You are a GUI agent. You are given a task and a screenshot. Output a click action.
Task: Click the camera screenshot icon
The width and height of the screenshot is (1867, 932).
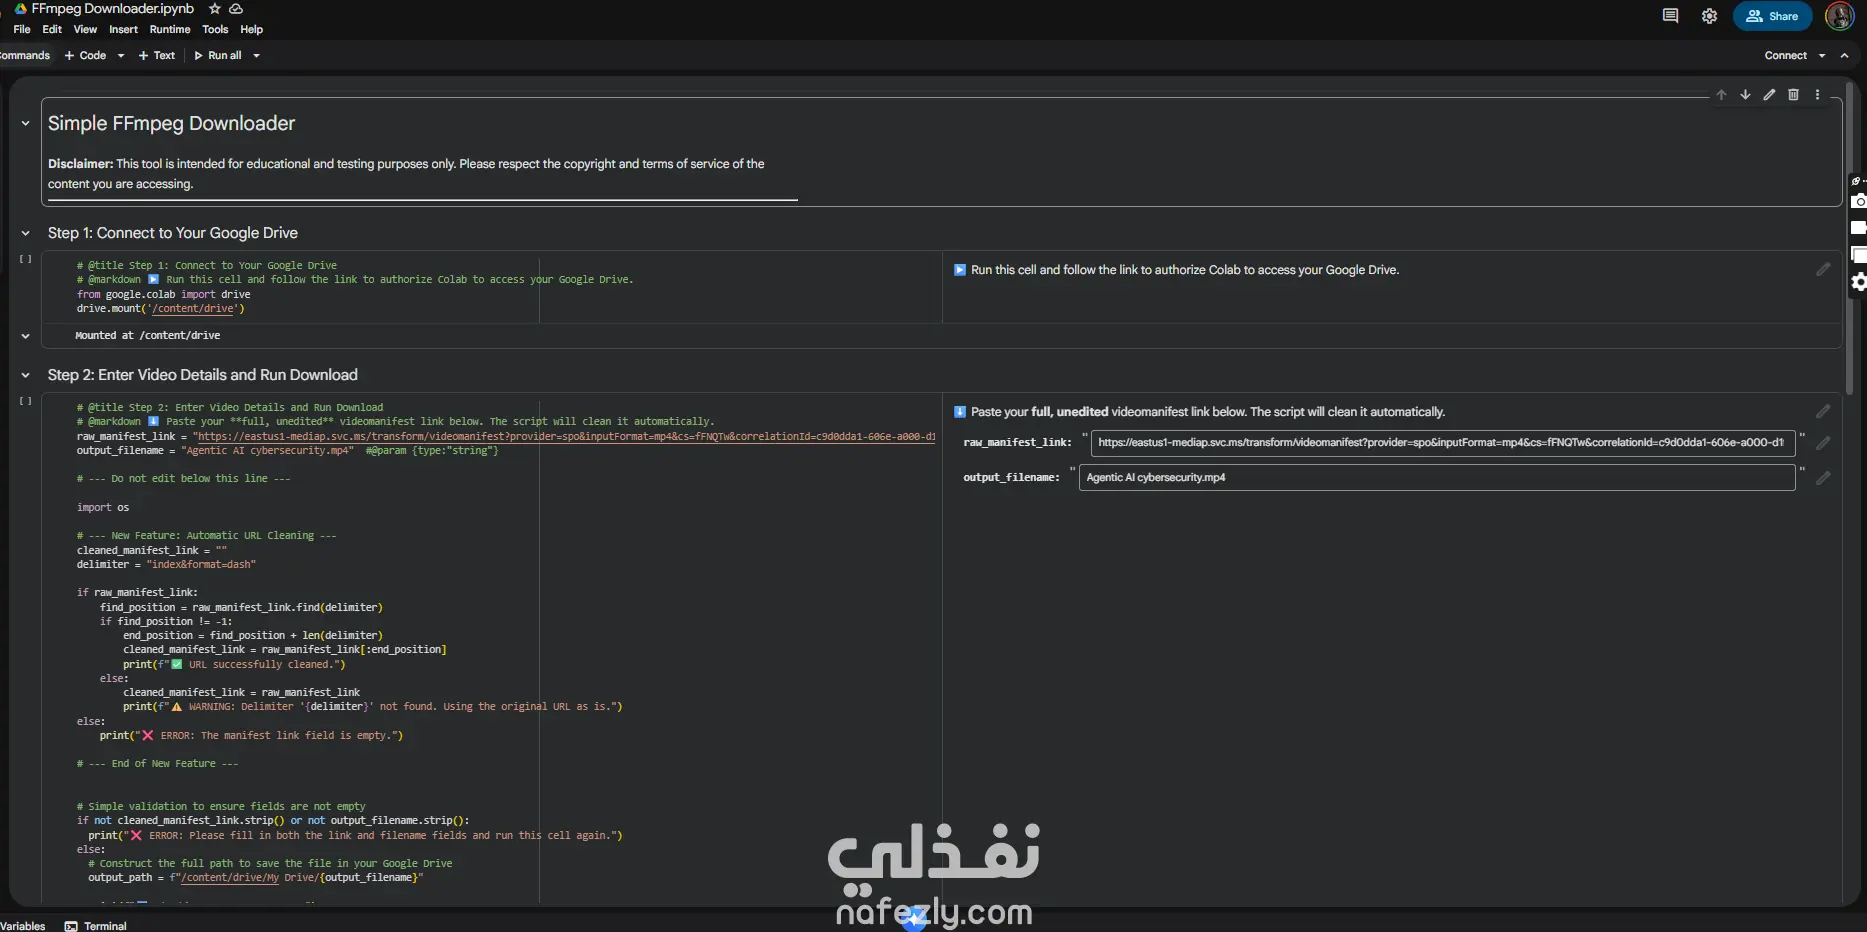[1858, 201]
